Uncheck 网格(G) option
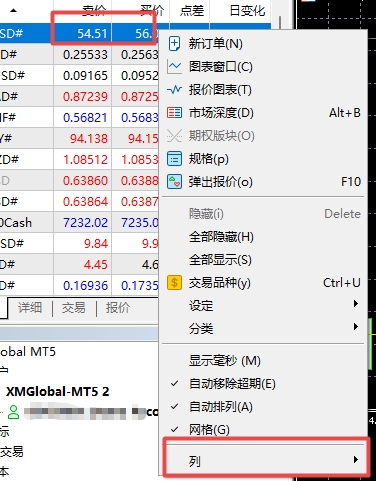376x481 pixels. [263, 429]
